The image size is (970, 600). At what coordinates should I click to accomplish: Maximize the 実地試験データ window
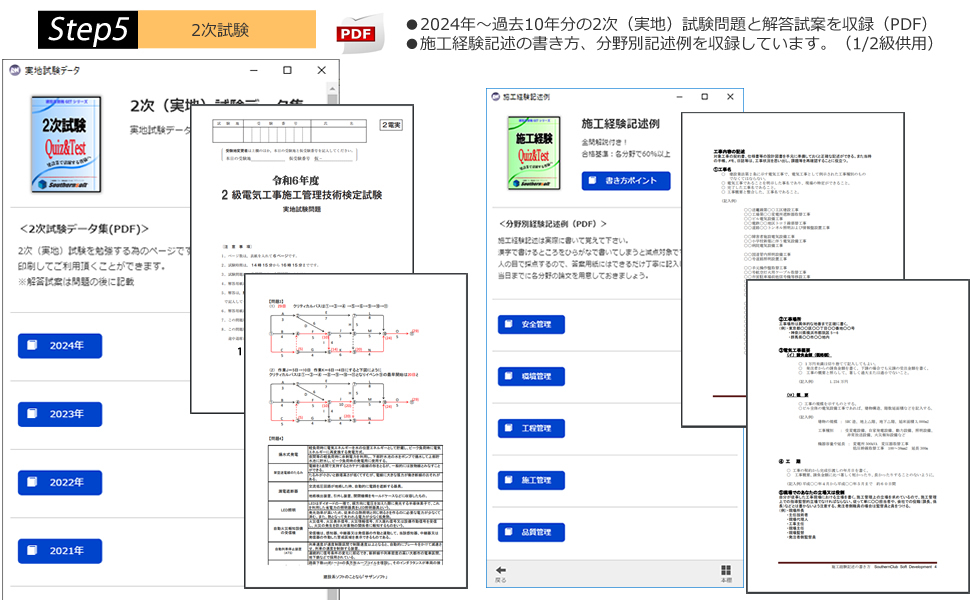(x=287, y=71)
